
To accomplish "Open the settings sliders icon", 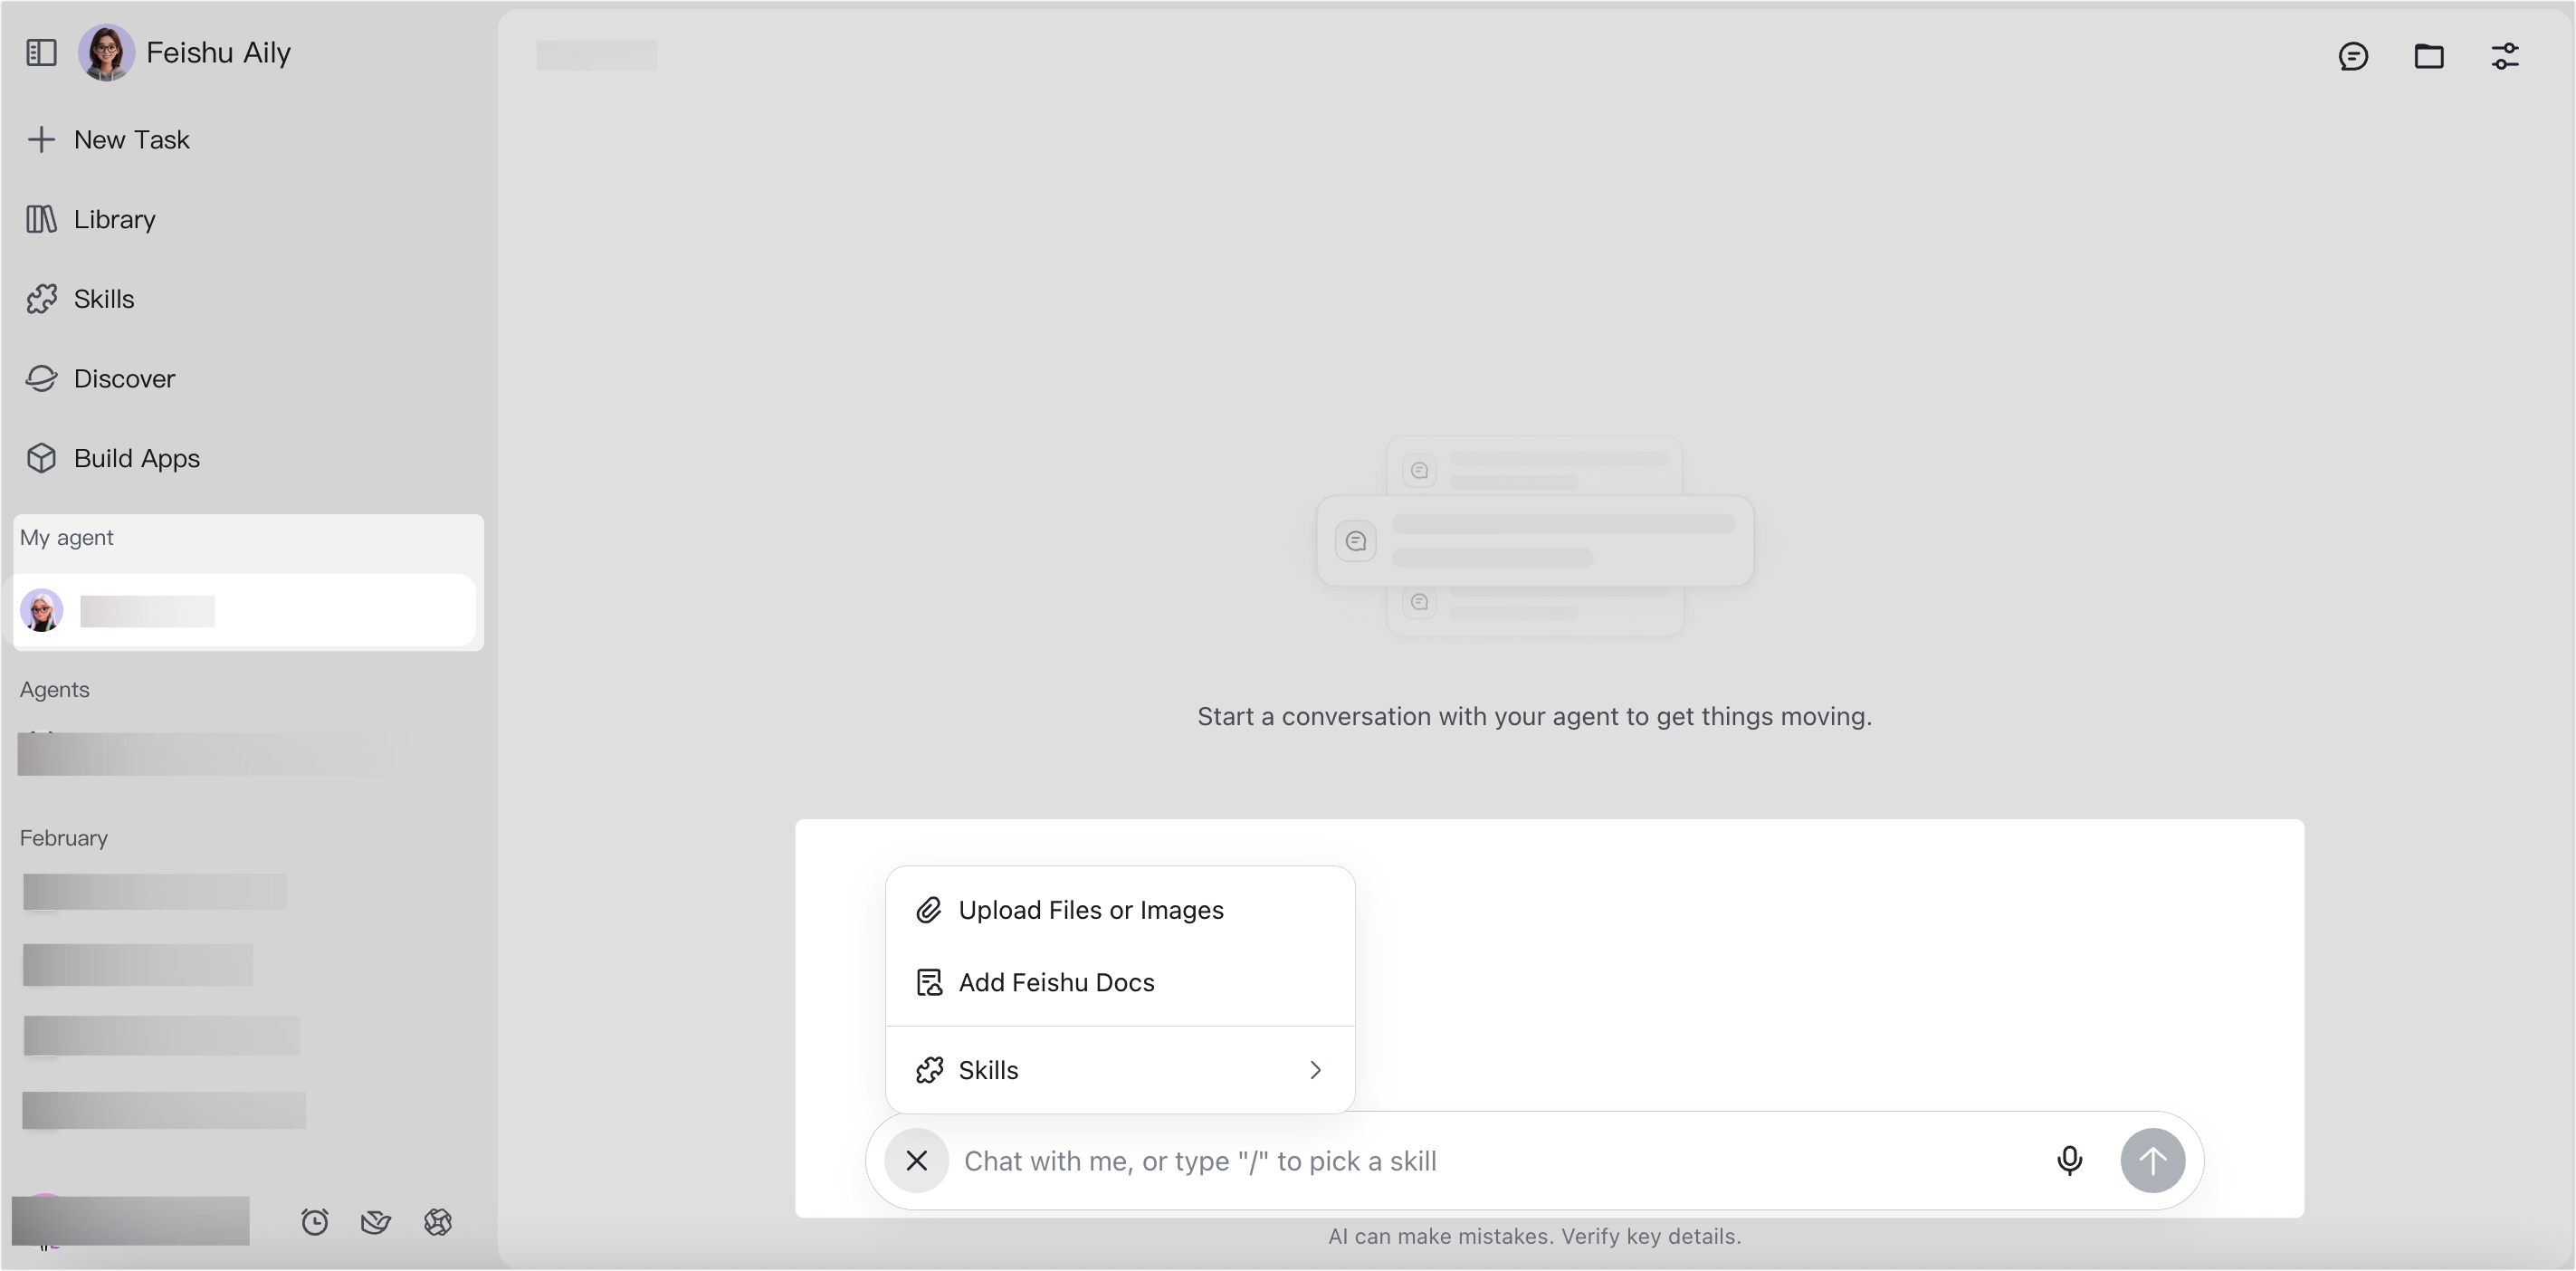I will (x=2505, y=56).
